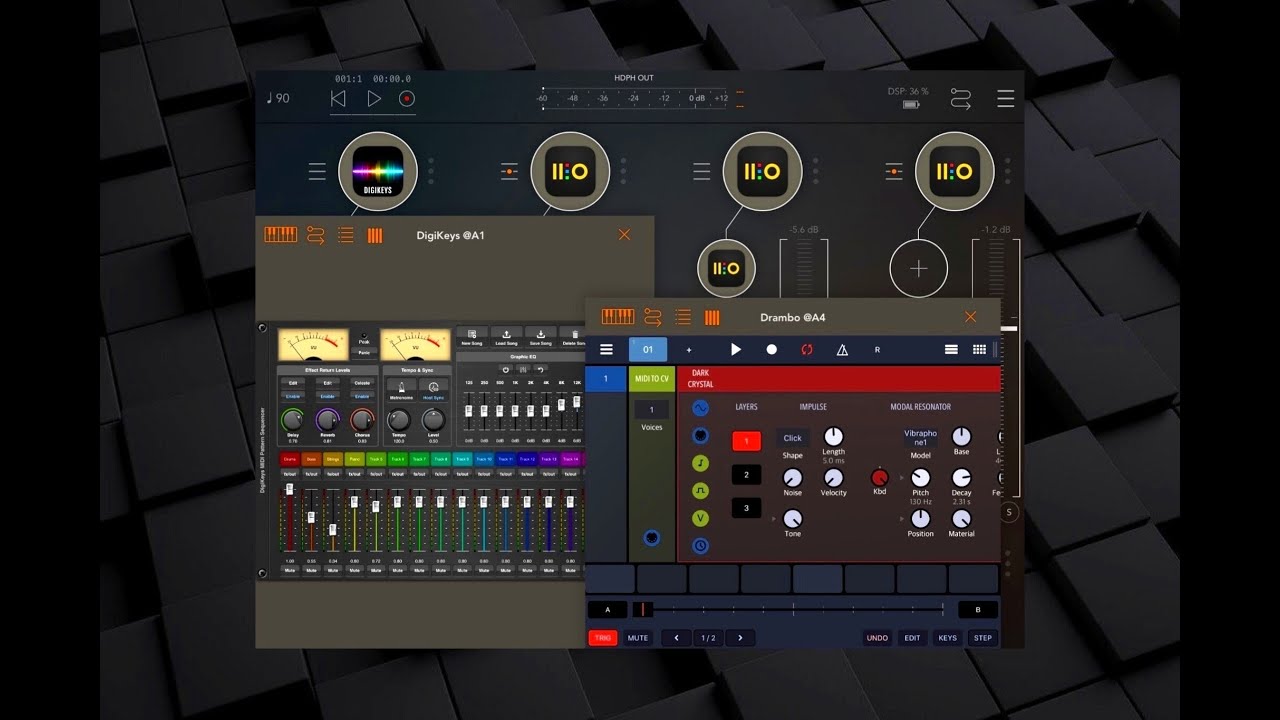Open the DigiKeys node in the AUM channel
This screenshot has height=720, width=1280.
tap(378, 172)
